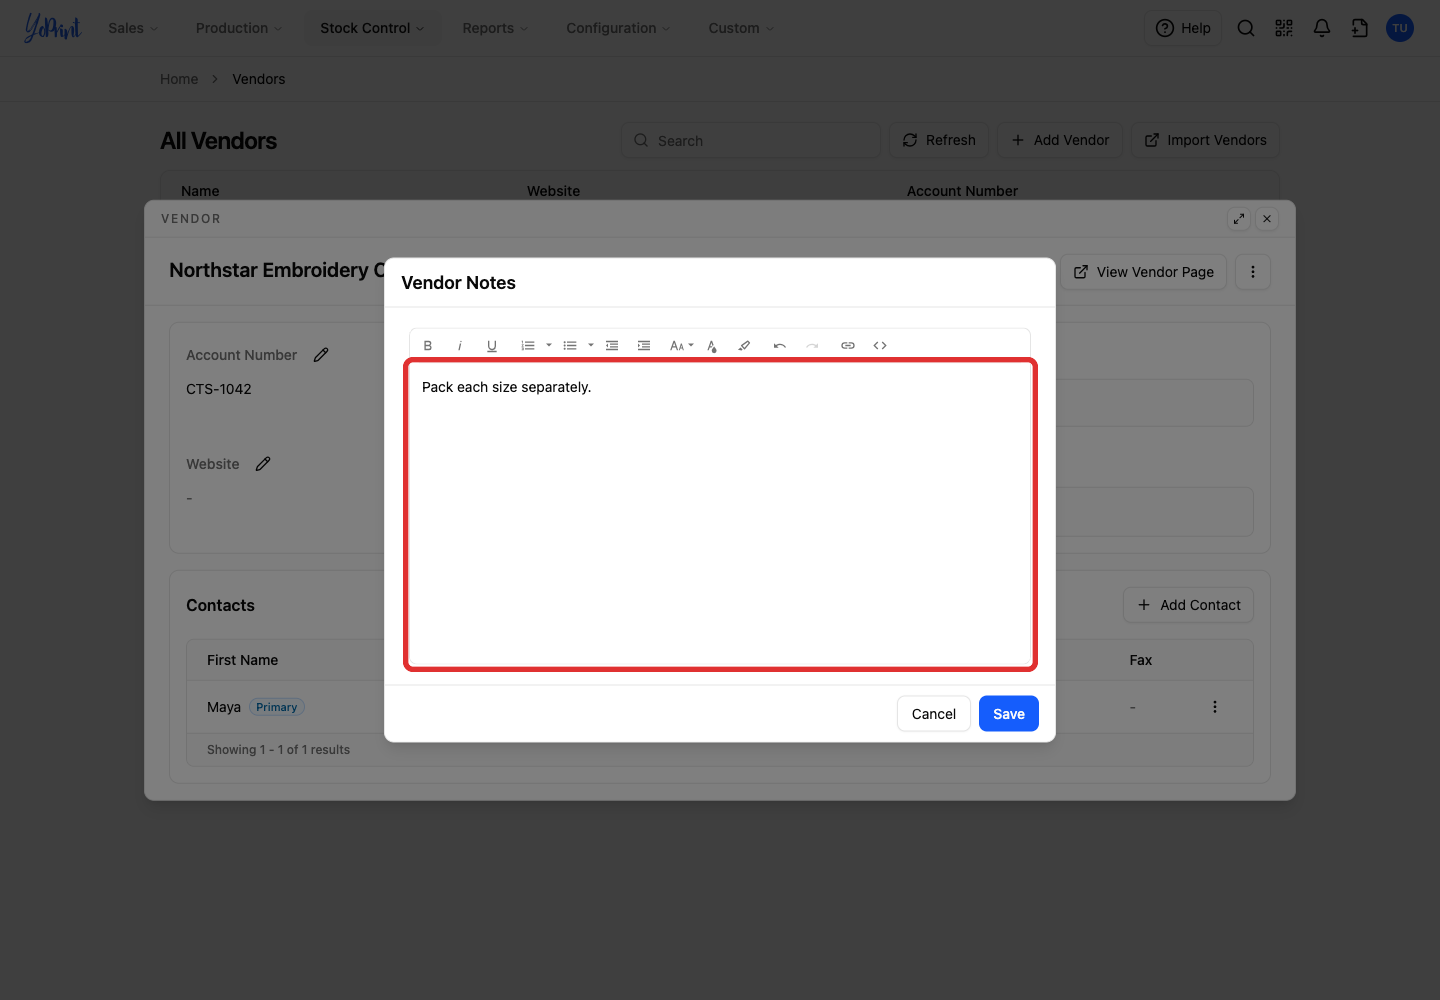This screenshot has width=1440, height=1000.
Task: Go to the YoPrint home logo
Action: pyautogui.click(x=52, y=28)
